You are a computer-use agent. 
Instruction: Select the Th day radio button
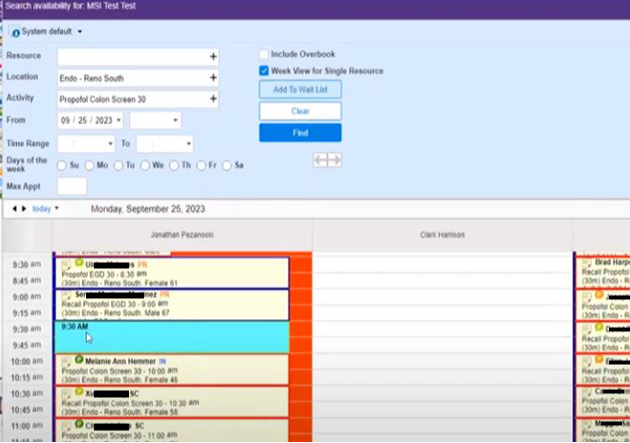[x=174, y=165]
